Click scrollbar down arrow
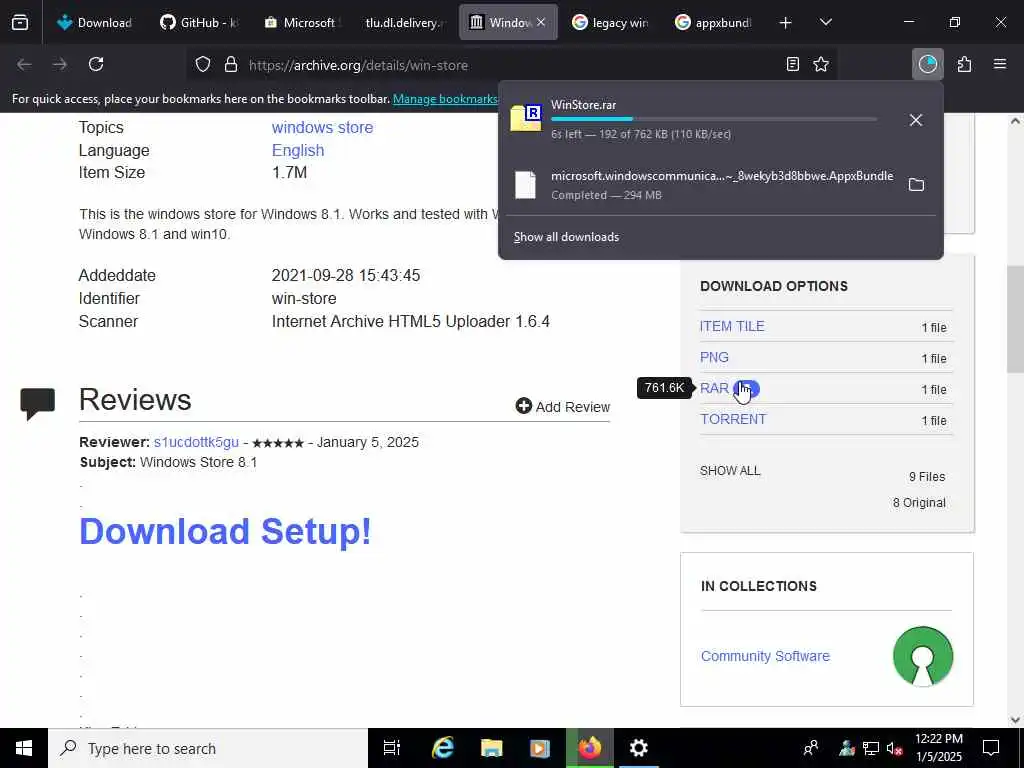This screenshot has height=768, width=1024. 1015,720
